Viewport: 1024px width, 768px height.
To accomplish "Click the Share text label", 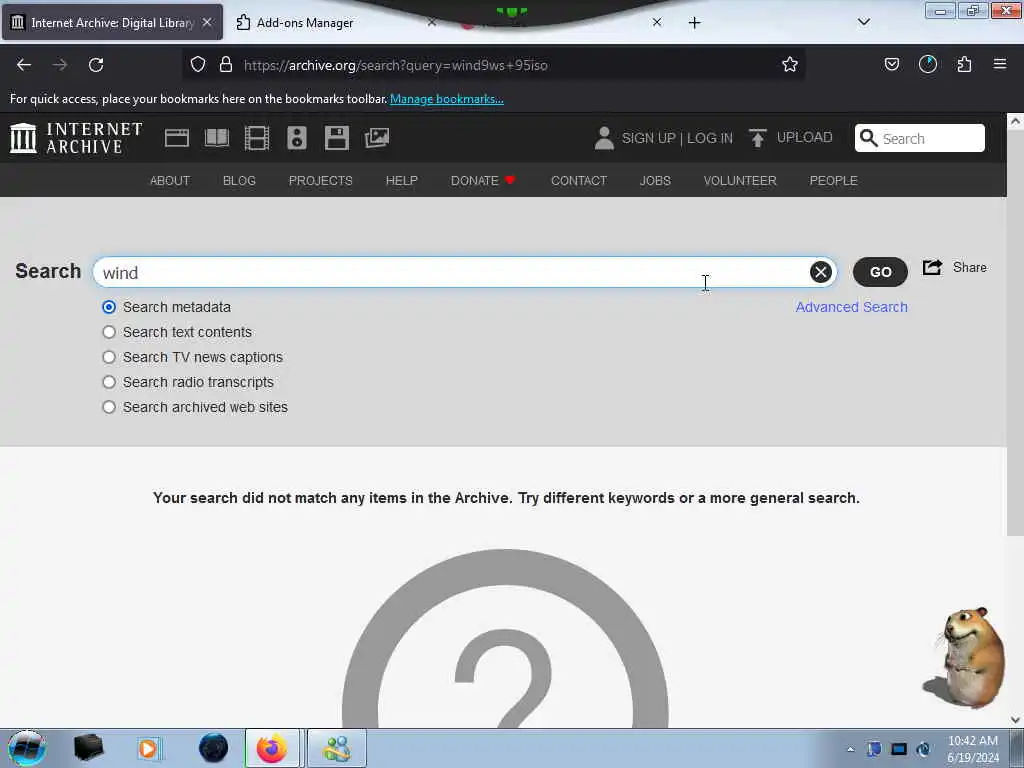I will point(970,267).
